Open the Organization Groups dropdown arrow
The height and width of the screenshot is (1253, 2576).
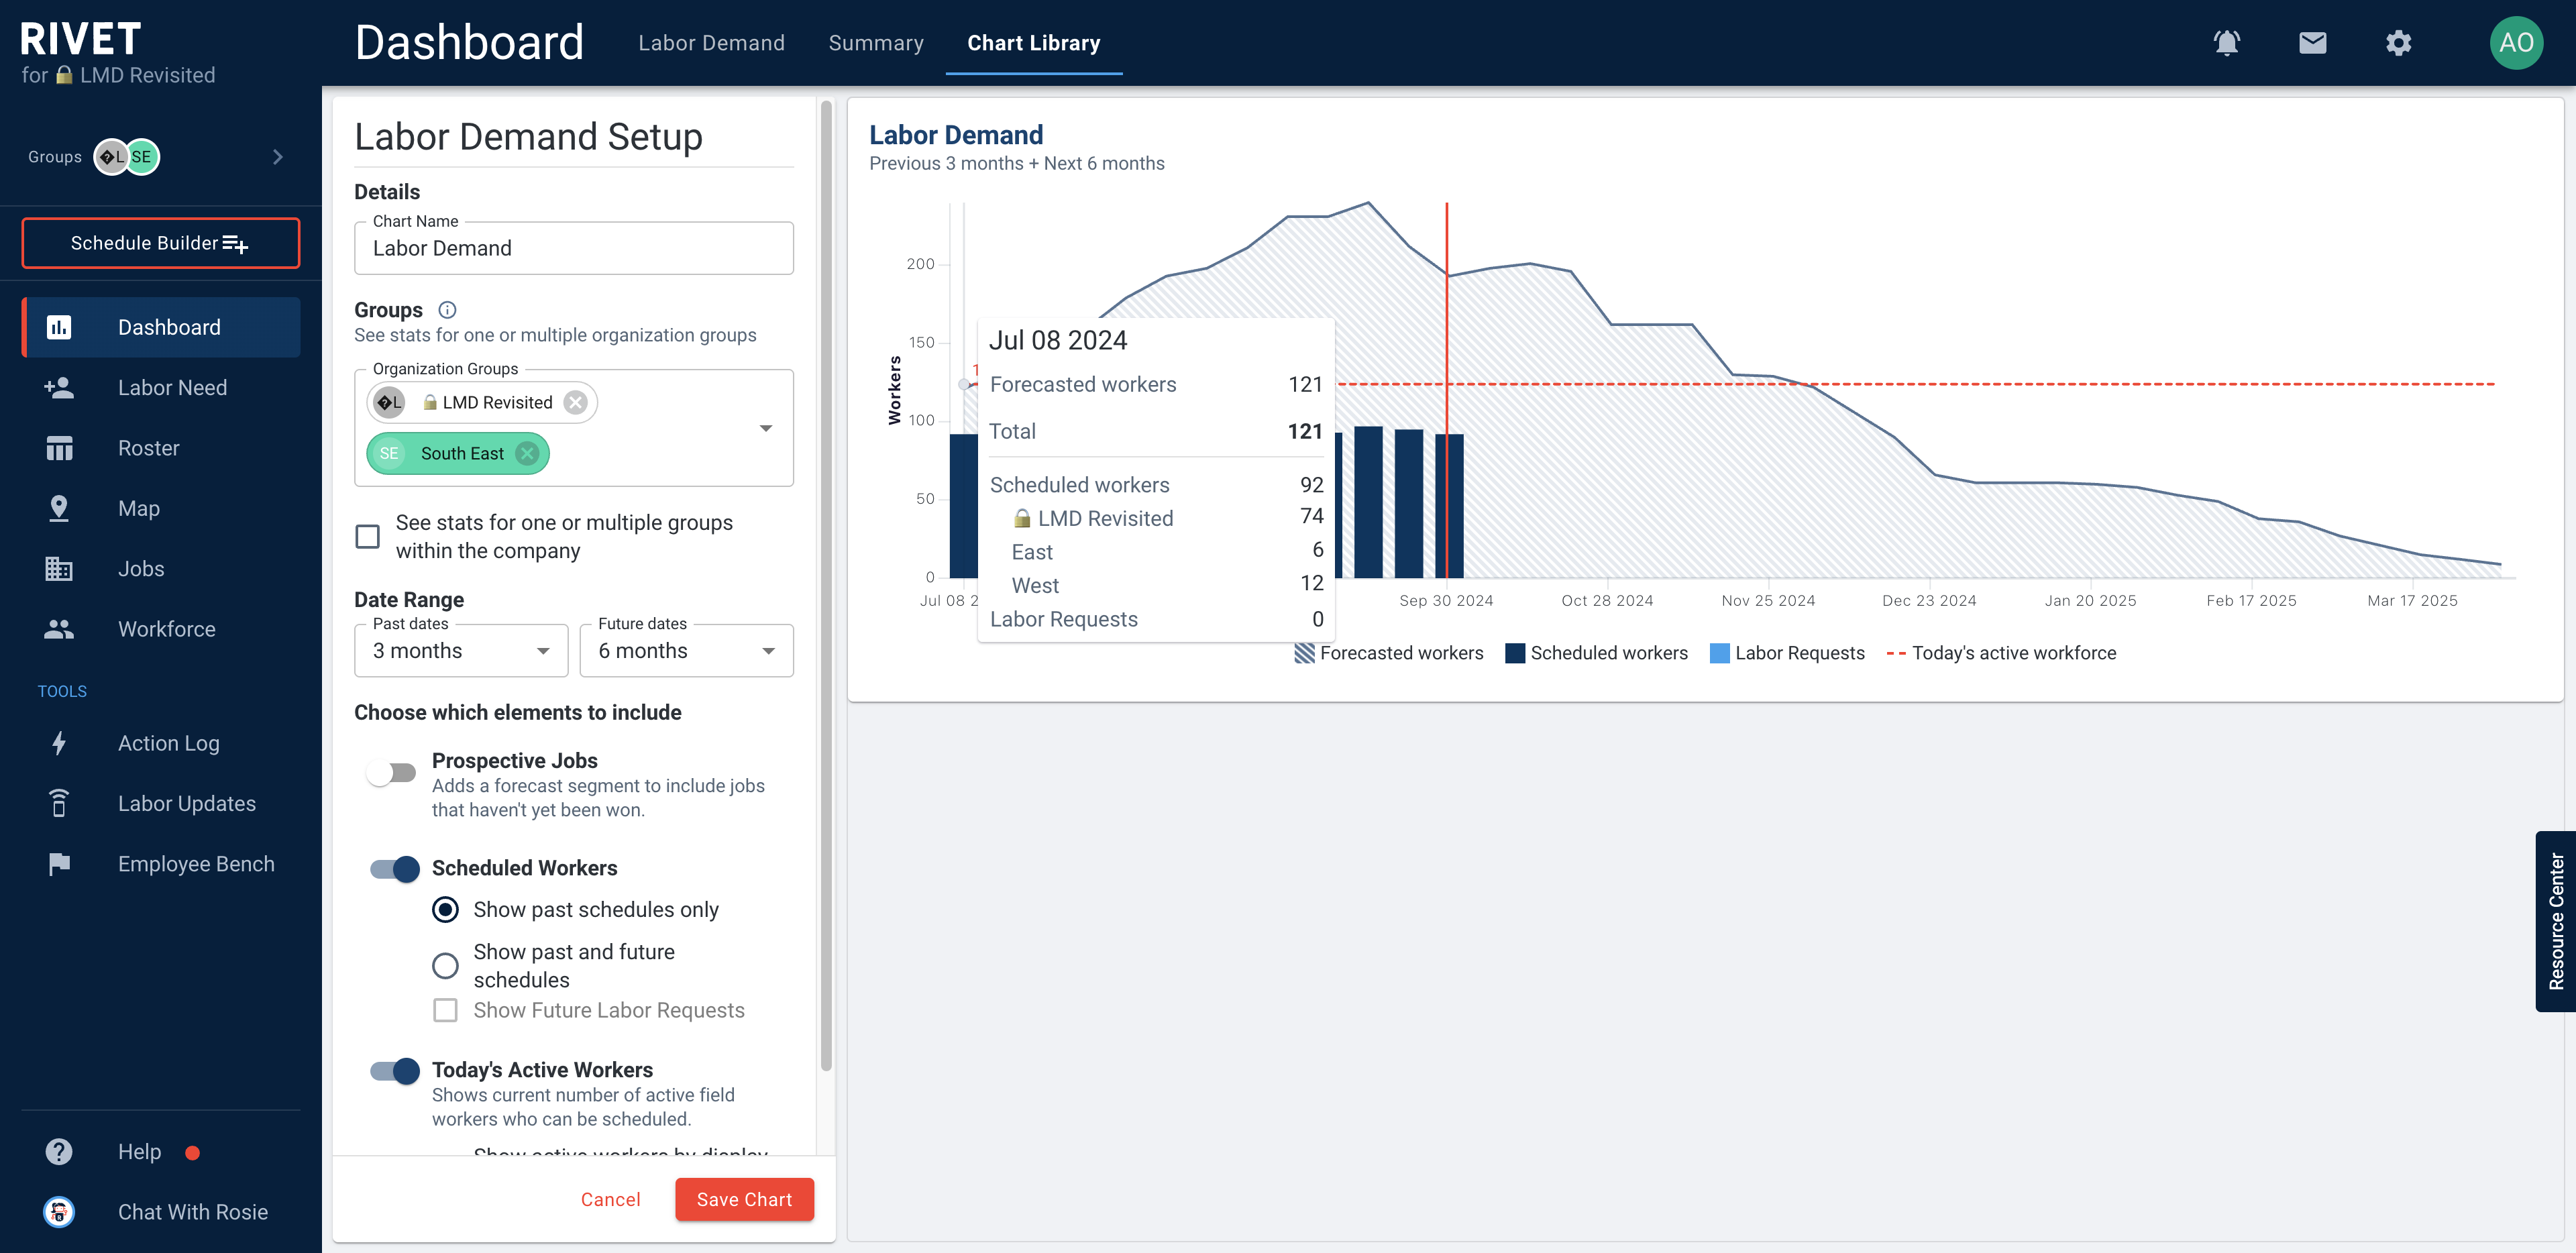(x=766, y=428)
